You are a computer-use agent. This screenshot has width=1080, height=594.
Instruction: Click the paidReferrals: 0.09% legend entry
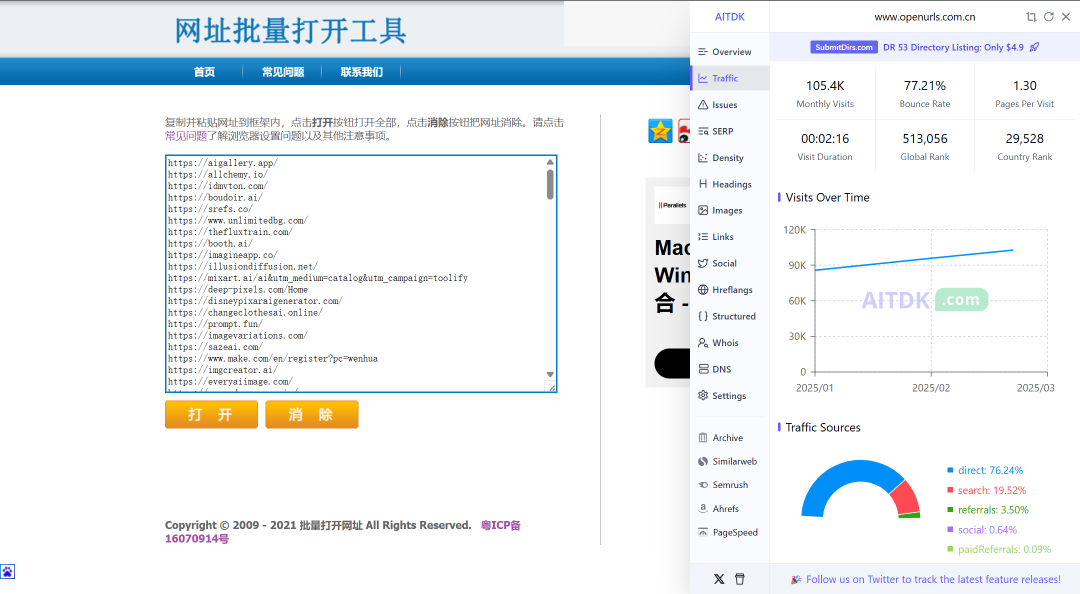999,549
